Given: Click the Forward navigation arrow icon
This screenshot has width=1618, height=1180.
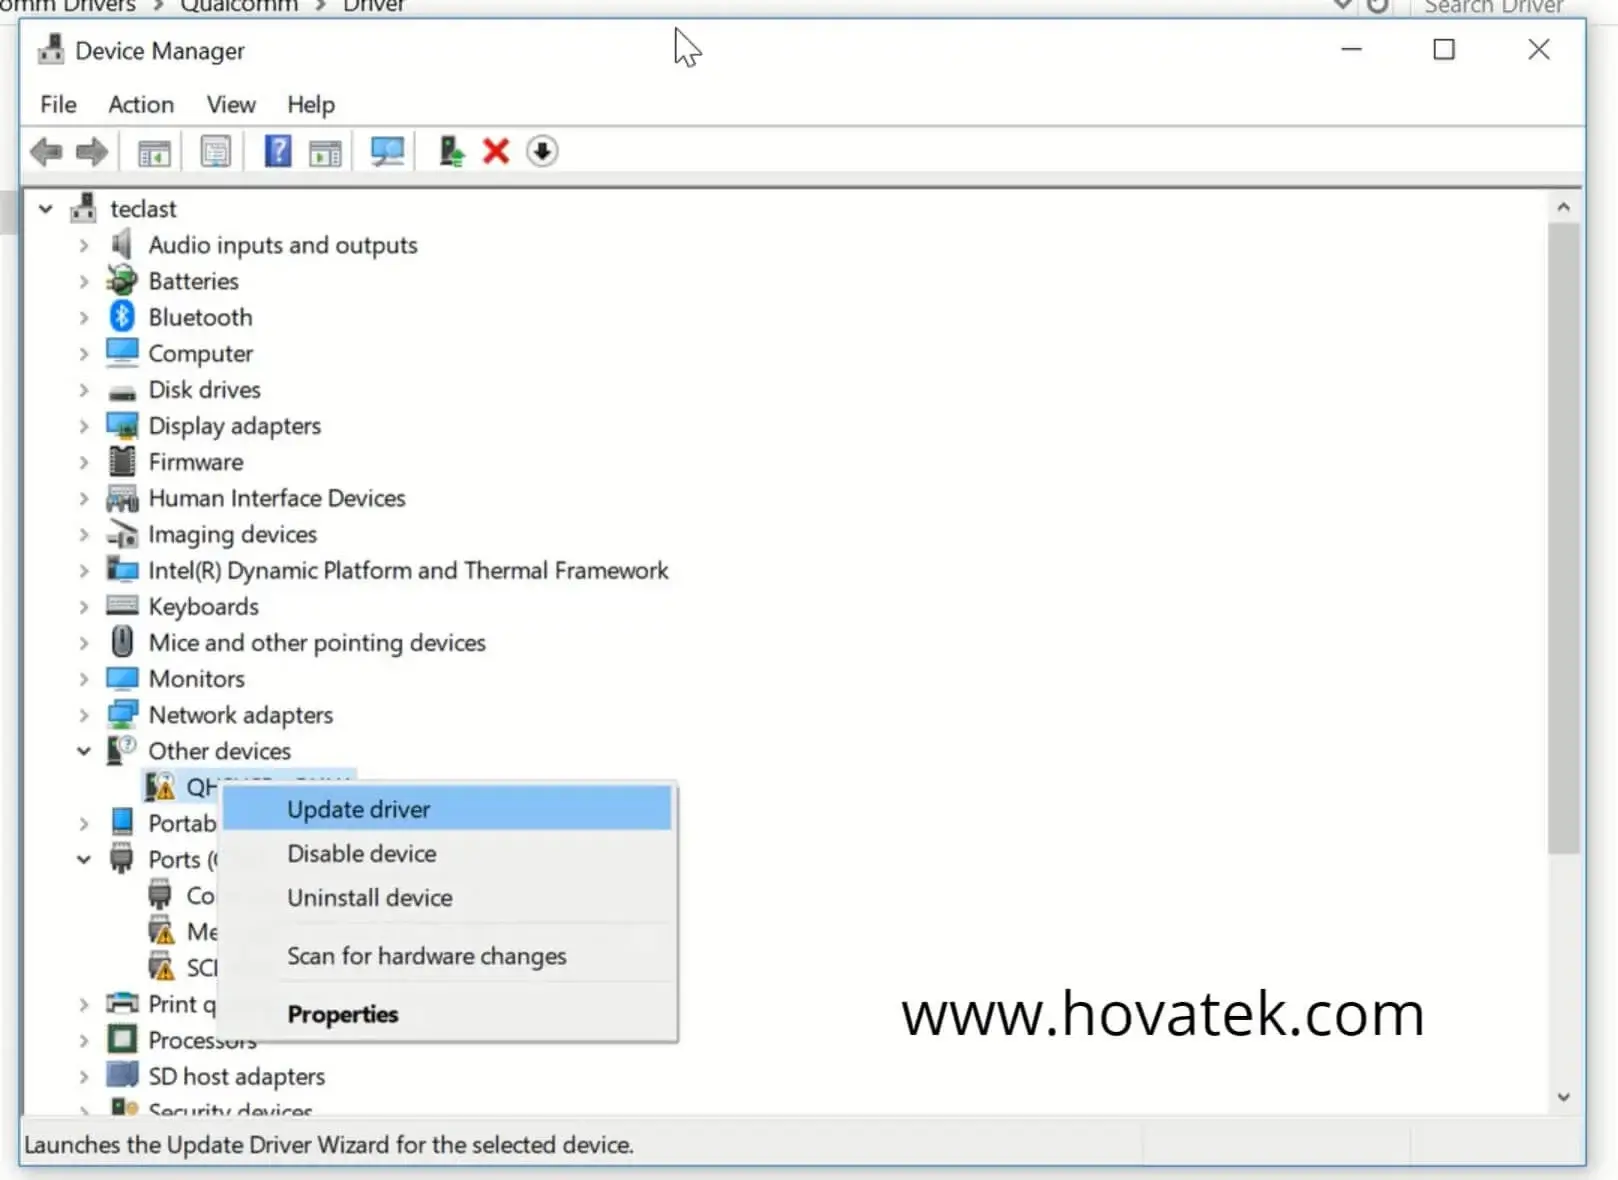Looking at the screenshot, I should pos(91,151).
